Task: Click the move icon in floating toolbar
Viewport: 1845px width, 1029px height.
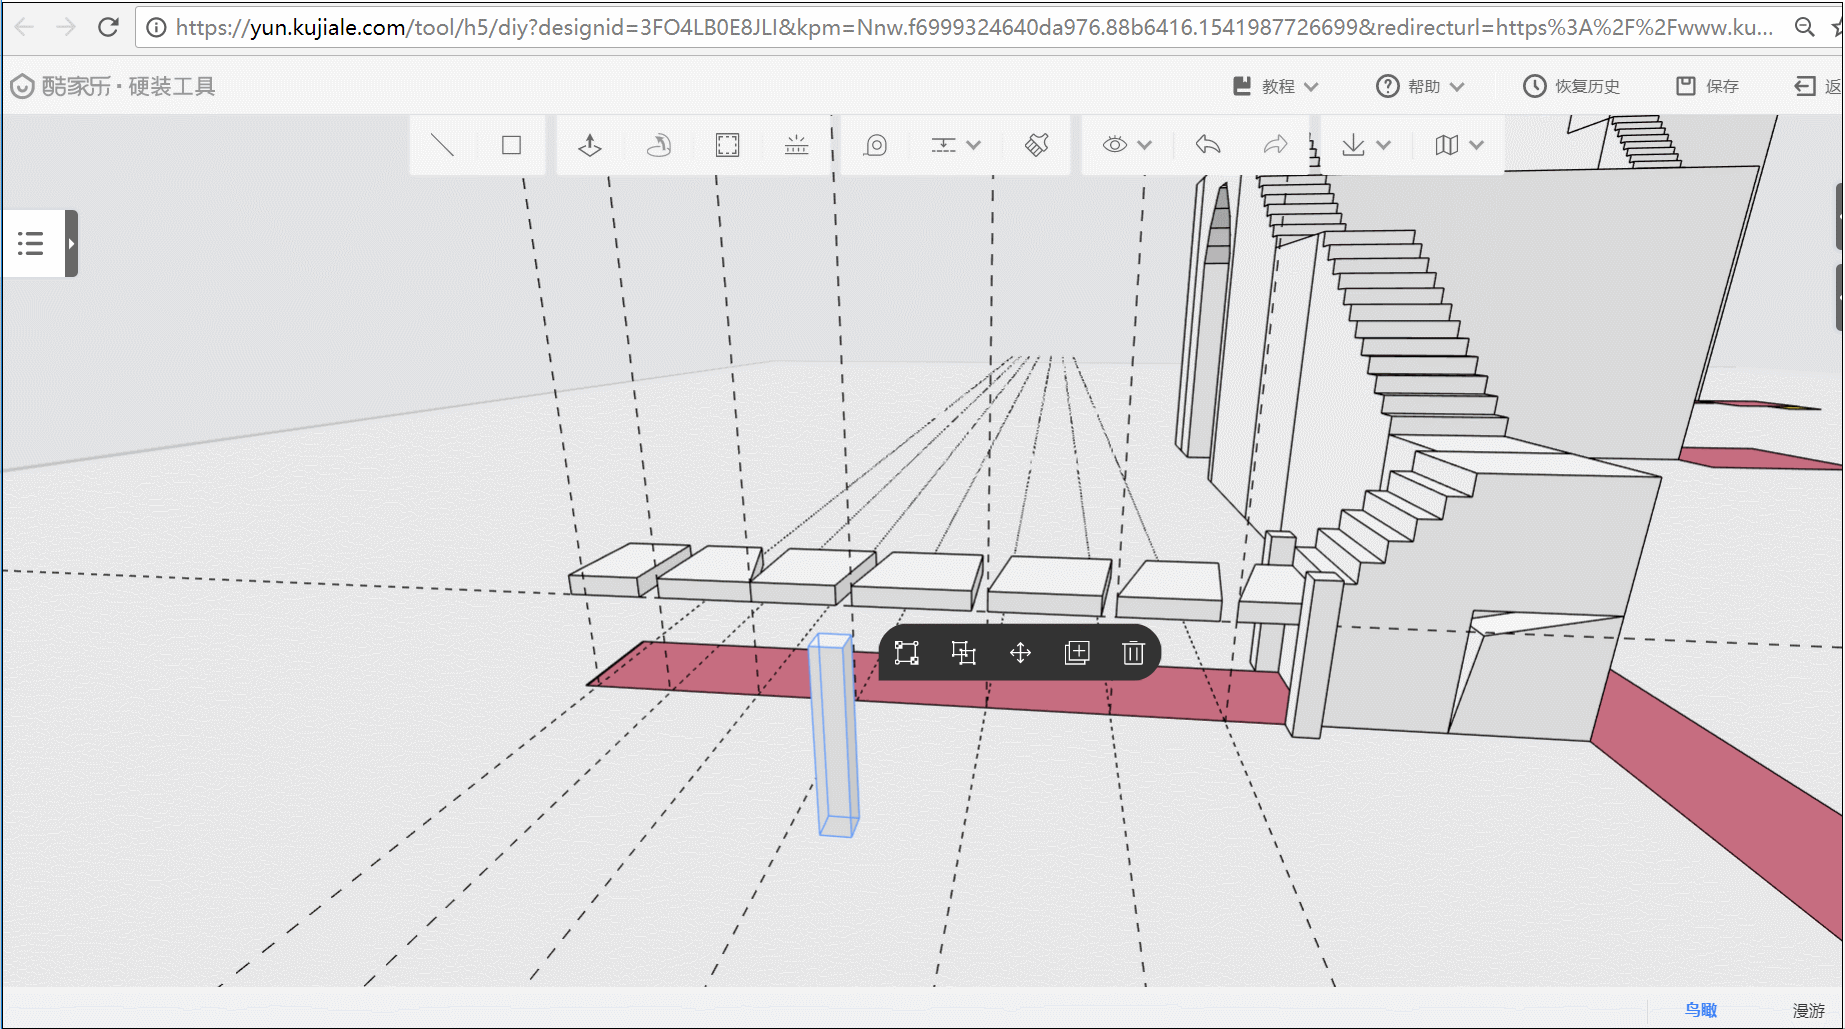Action: (x=1020, y=653)
